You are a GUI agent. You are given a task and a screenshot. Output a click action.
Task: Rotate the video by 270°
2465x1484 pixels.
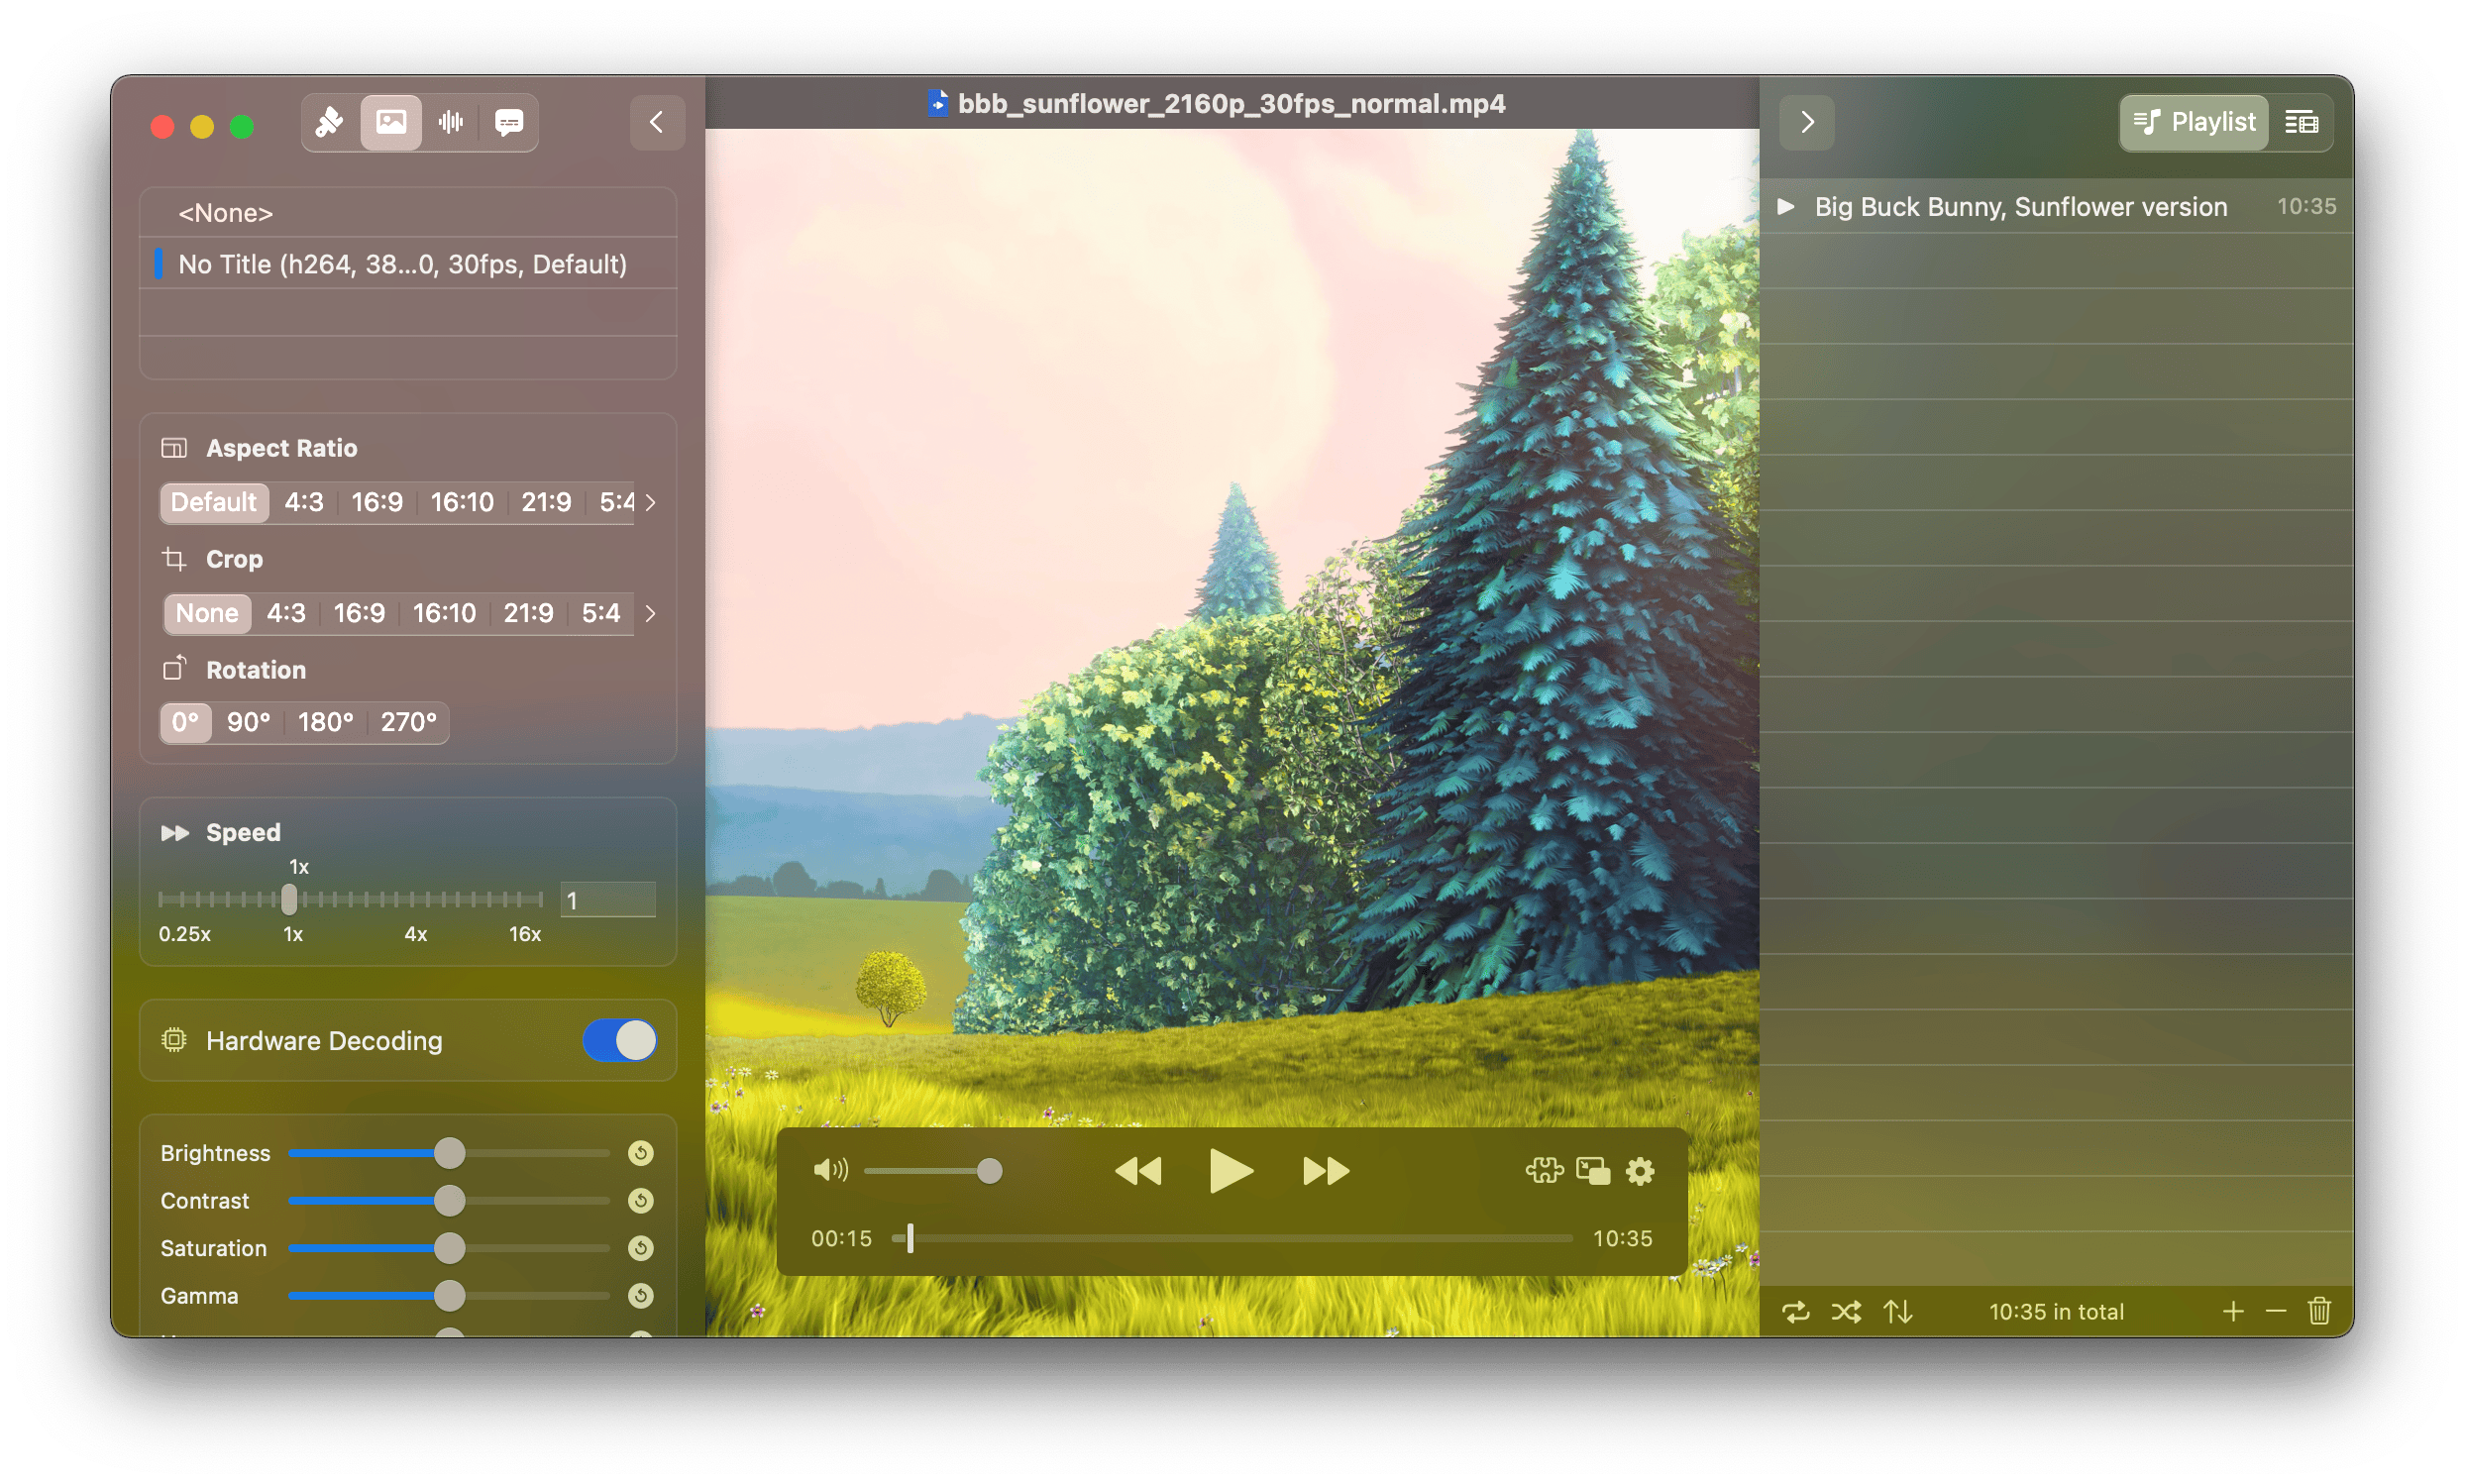pyautogui.click(x=408, y=722)
